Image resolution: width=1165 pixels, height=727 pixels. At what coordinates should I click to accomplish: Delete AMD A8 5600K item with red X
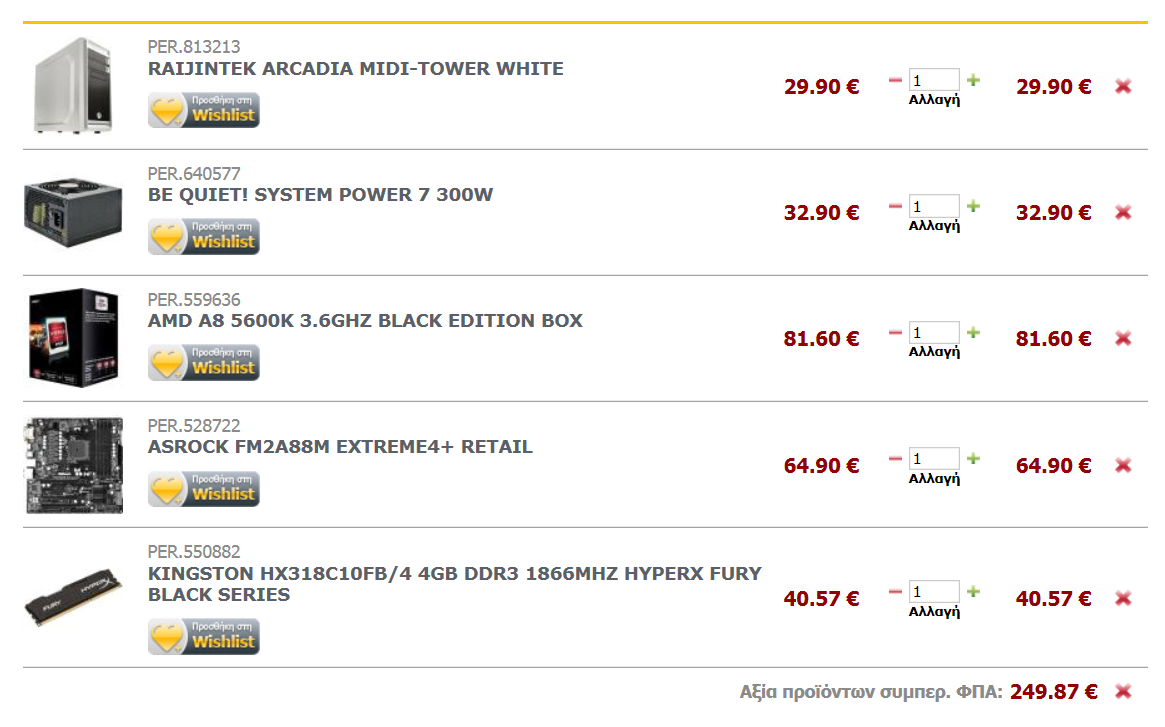point(1123,339)
